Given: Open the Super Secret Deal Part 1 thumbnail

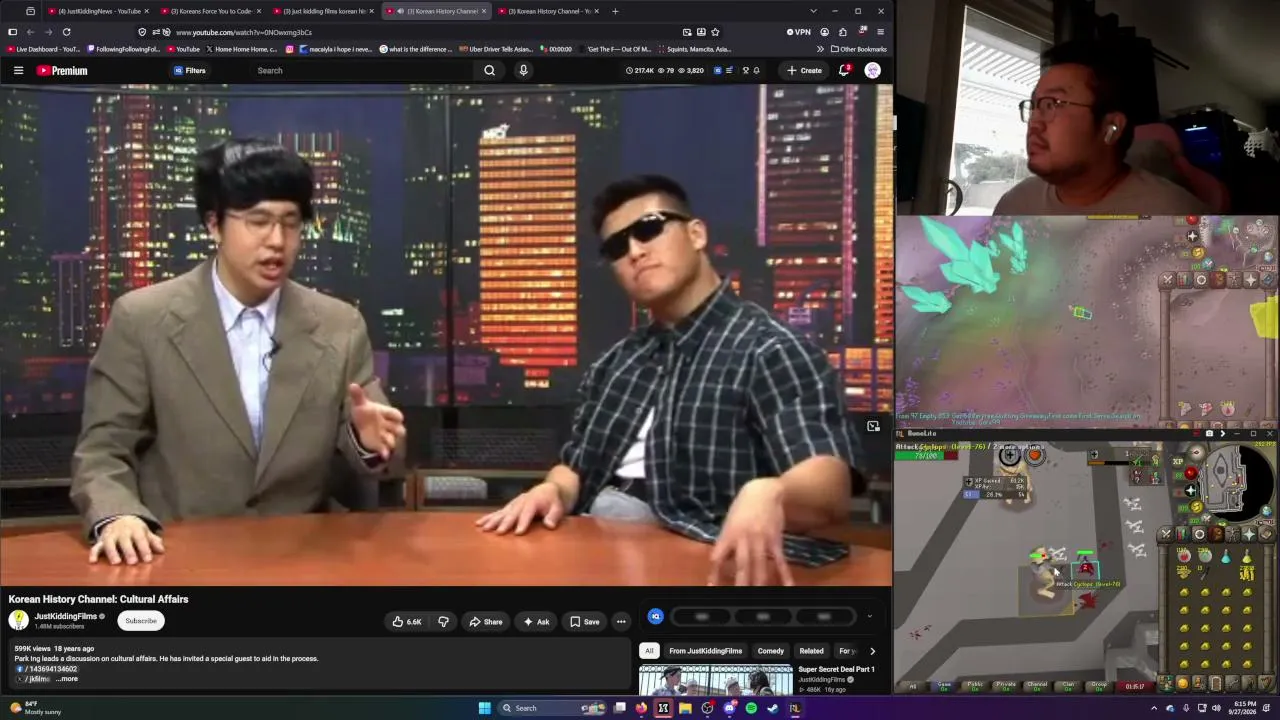Looking at the screenshot, I should [715, 679].
